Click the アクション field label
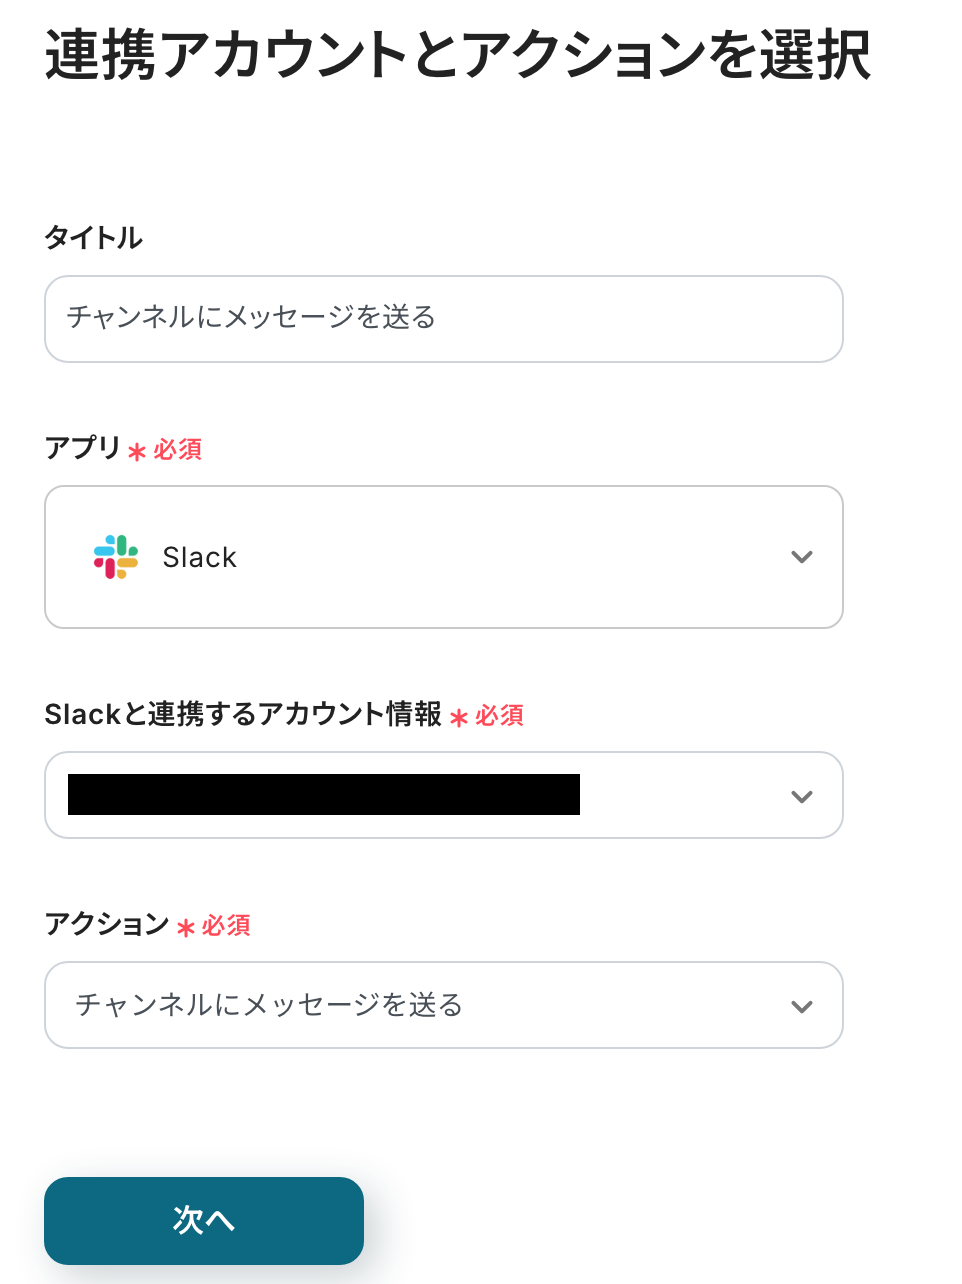This screenshot has width=962, height=1284. (107, 924)
